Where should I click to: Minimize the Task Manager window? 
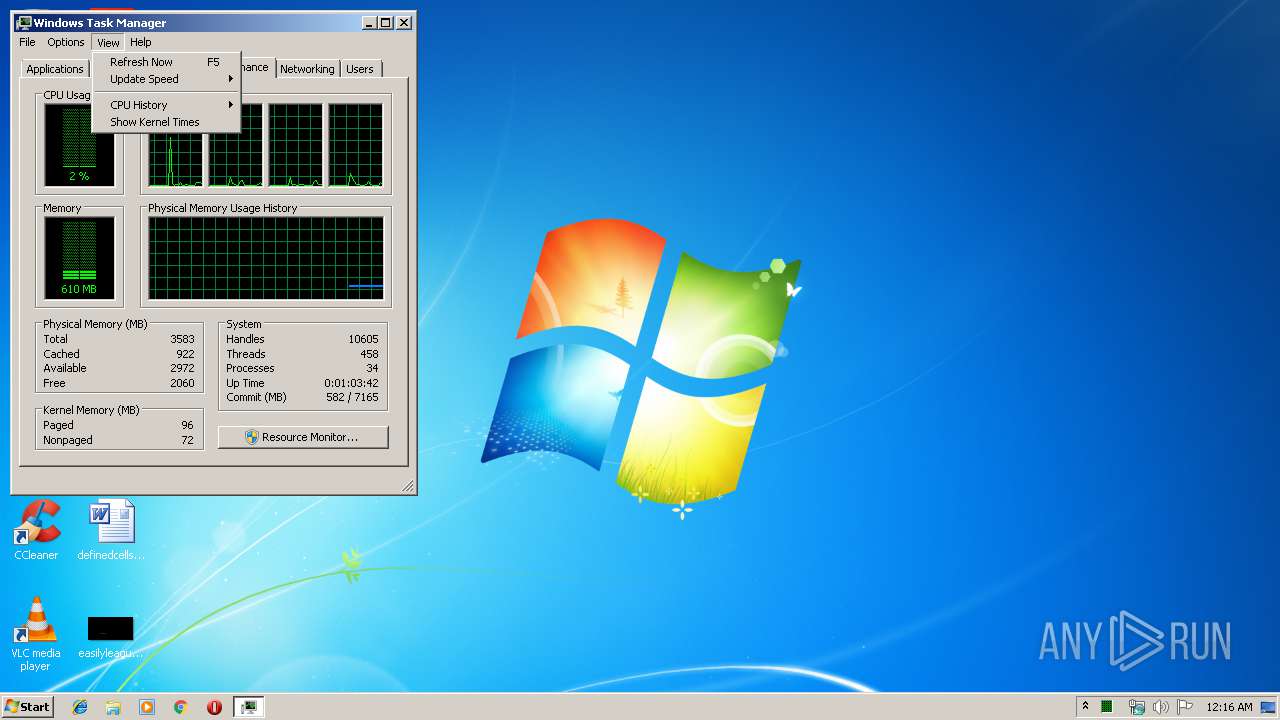click(369, 22)
